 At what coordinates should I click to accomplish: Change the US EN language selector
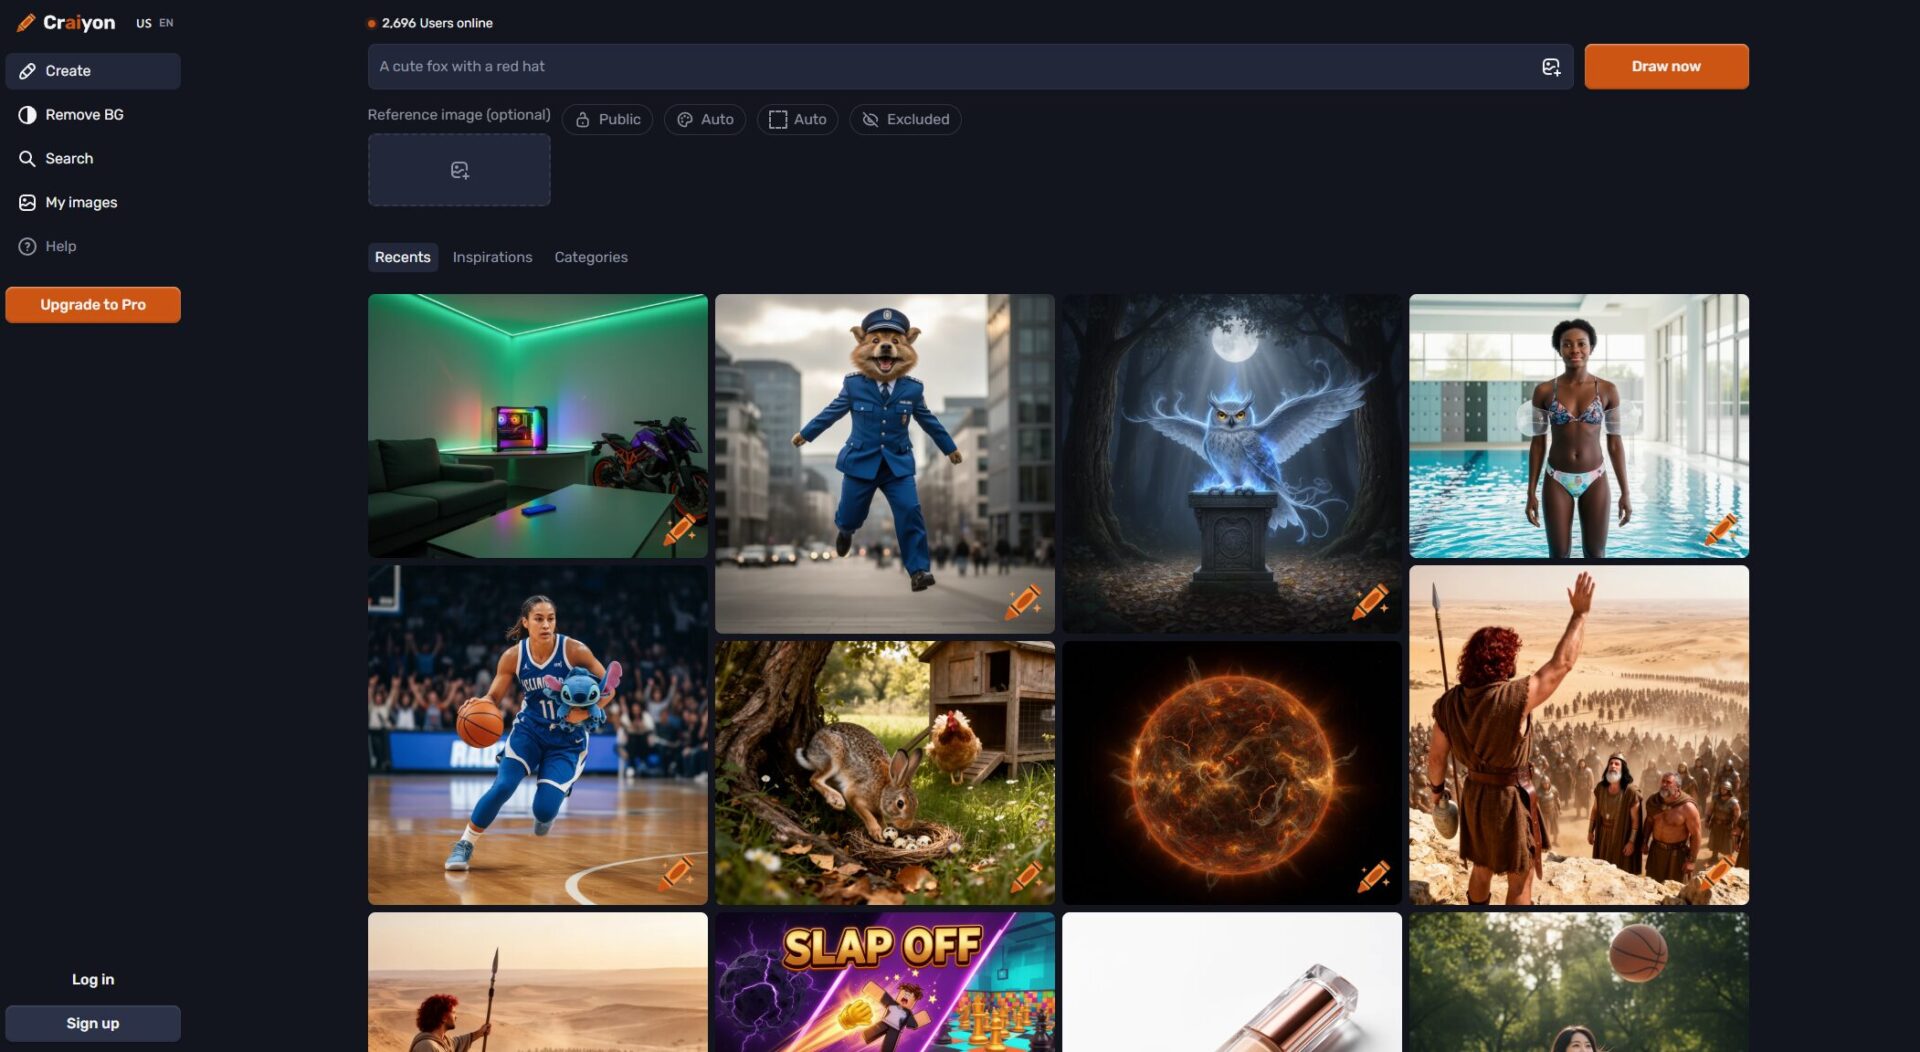pos(154,23)
